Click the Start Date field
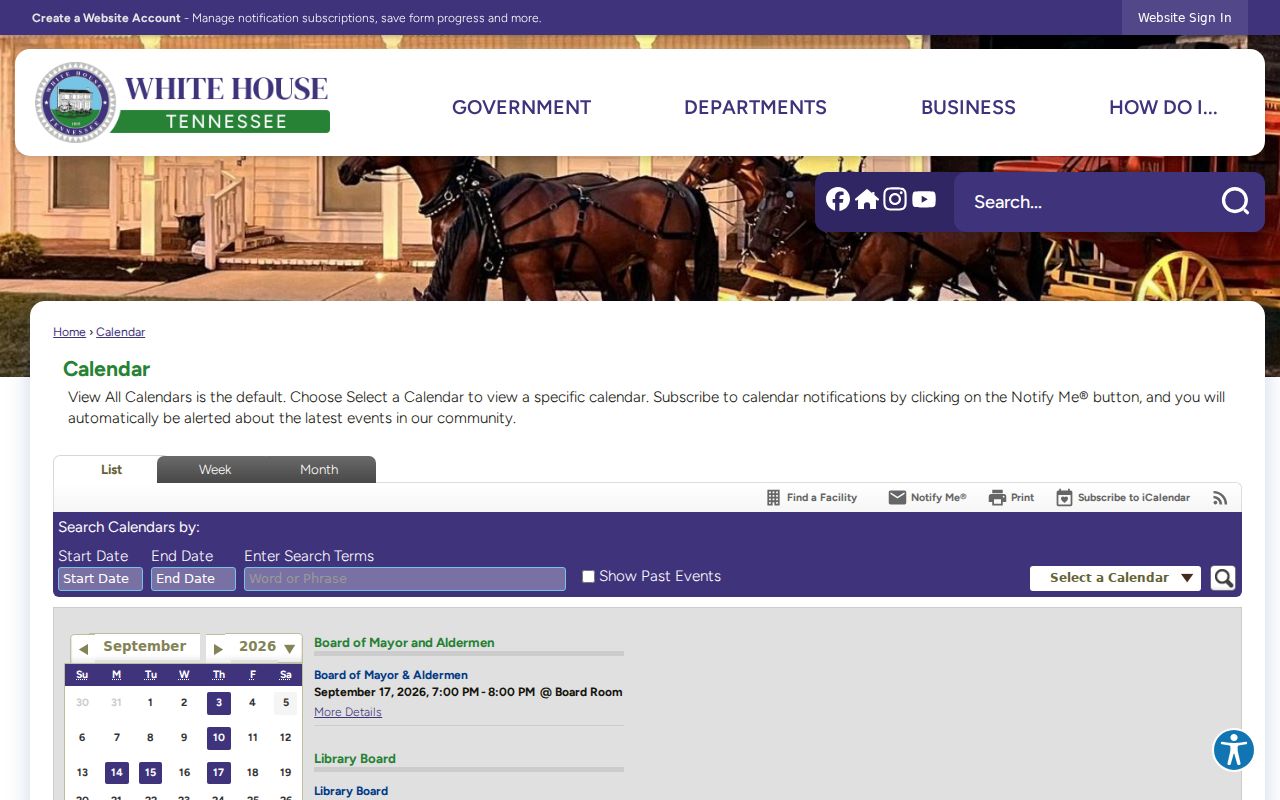The height and width of the screenshot is (800, 1280). pyautogui.click(x=100, y=579)
